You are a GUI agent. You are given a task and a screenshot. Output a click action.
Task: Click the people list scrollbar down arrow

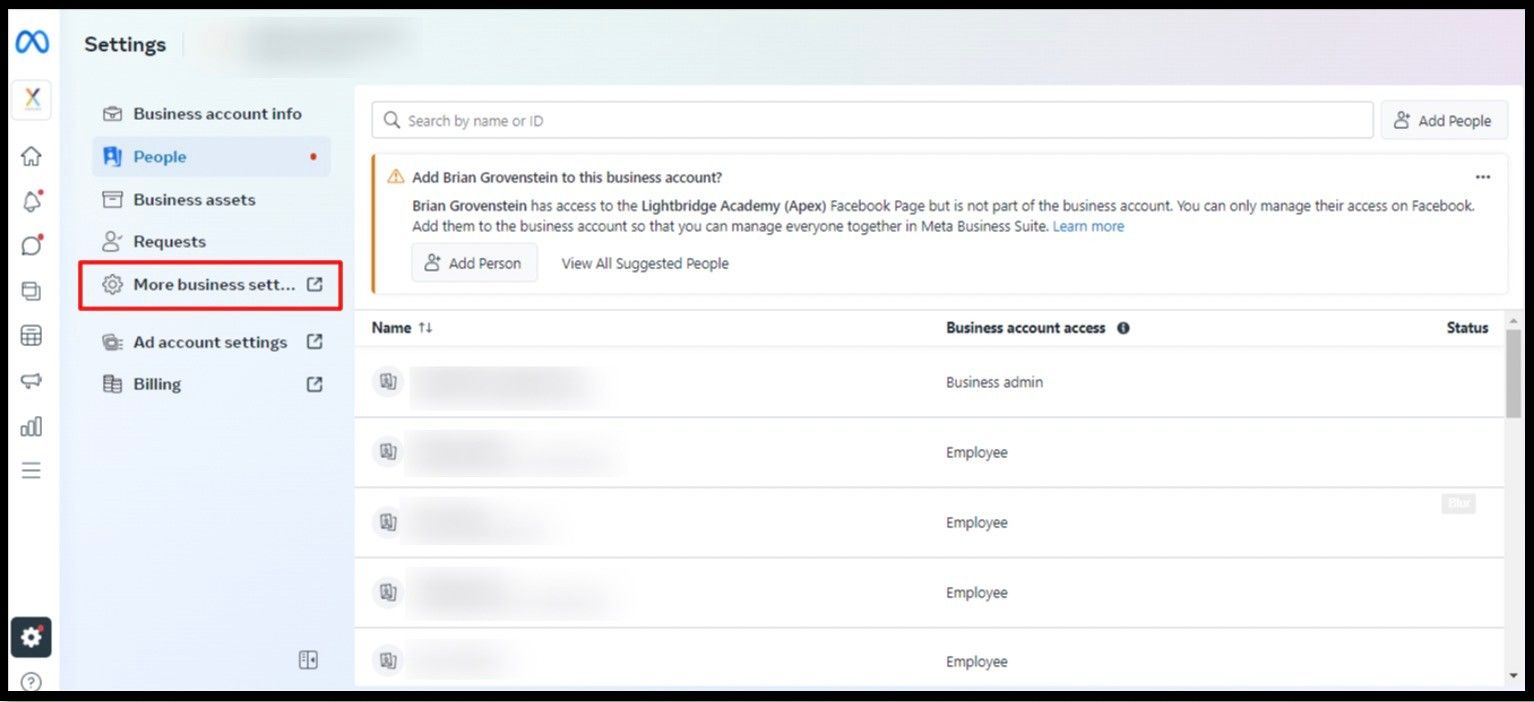pos(1513,677)
